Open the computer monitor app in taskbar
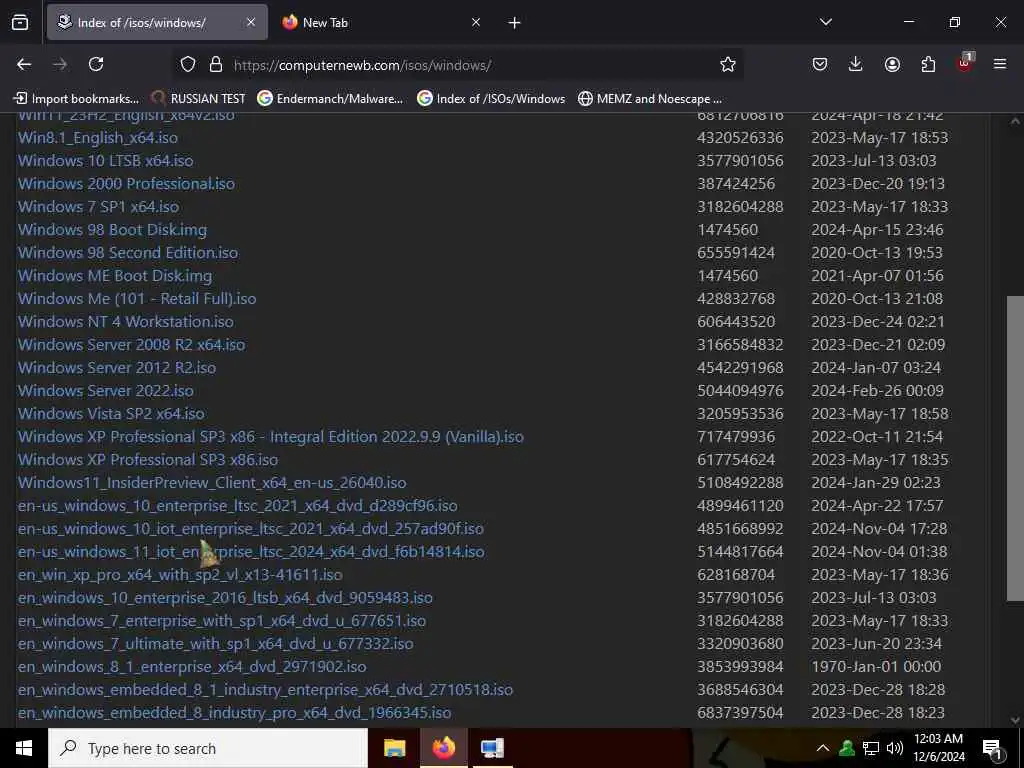 [492, 748]
